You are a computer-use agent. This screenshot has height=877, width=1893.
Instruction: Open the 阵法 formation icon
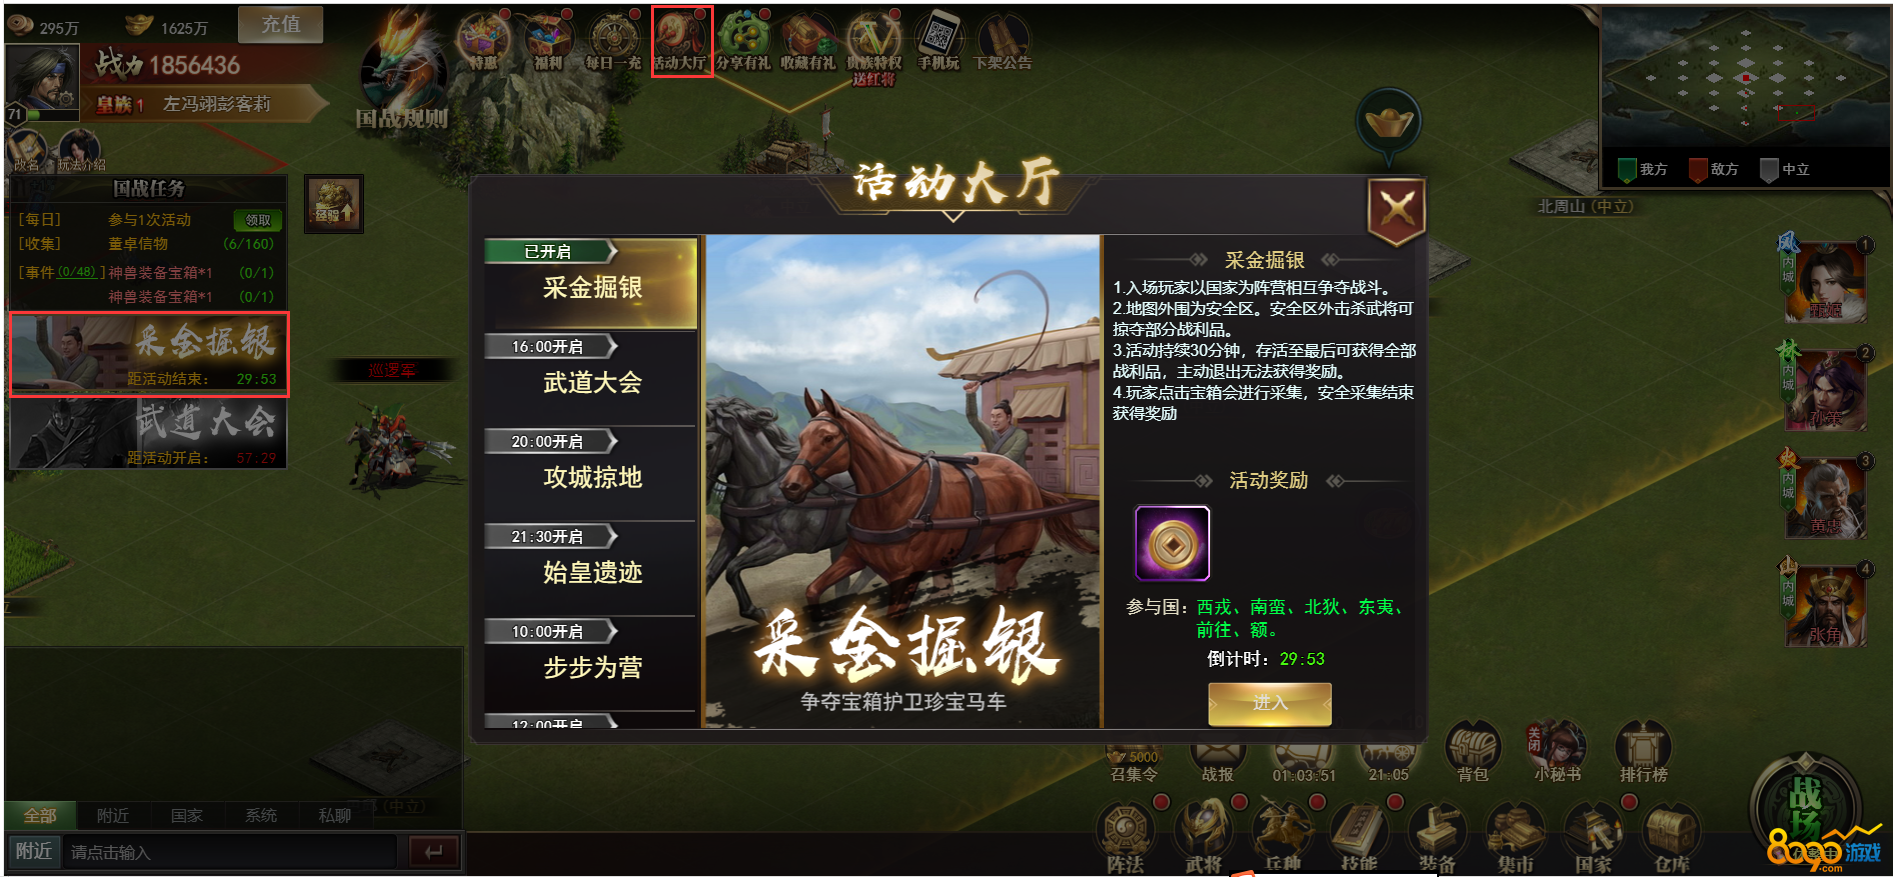pos(1126,838)
